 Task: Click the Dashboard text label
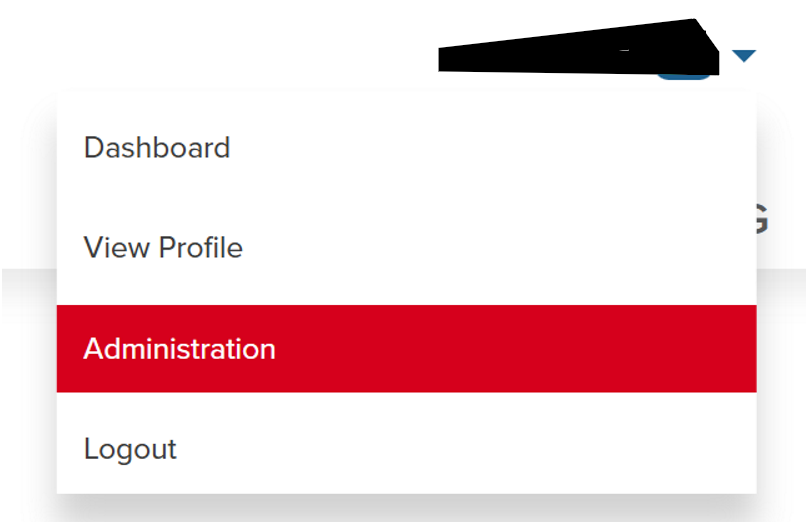[157, 148]
